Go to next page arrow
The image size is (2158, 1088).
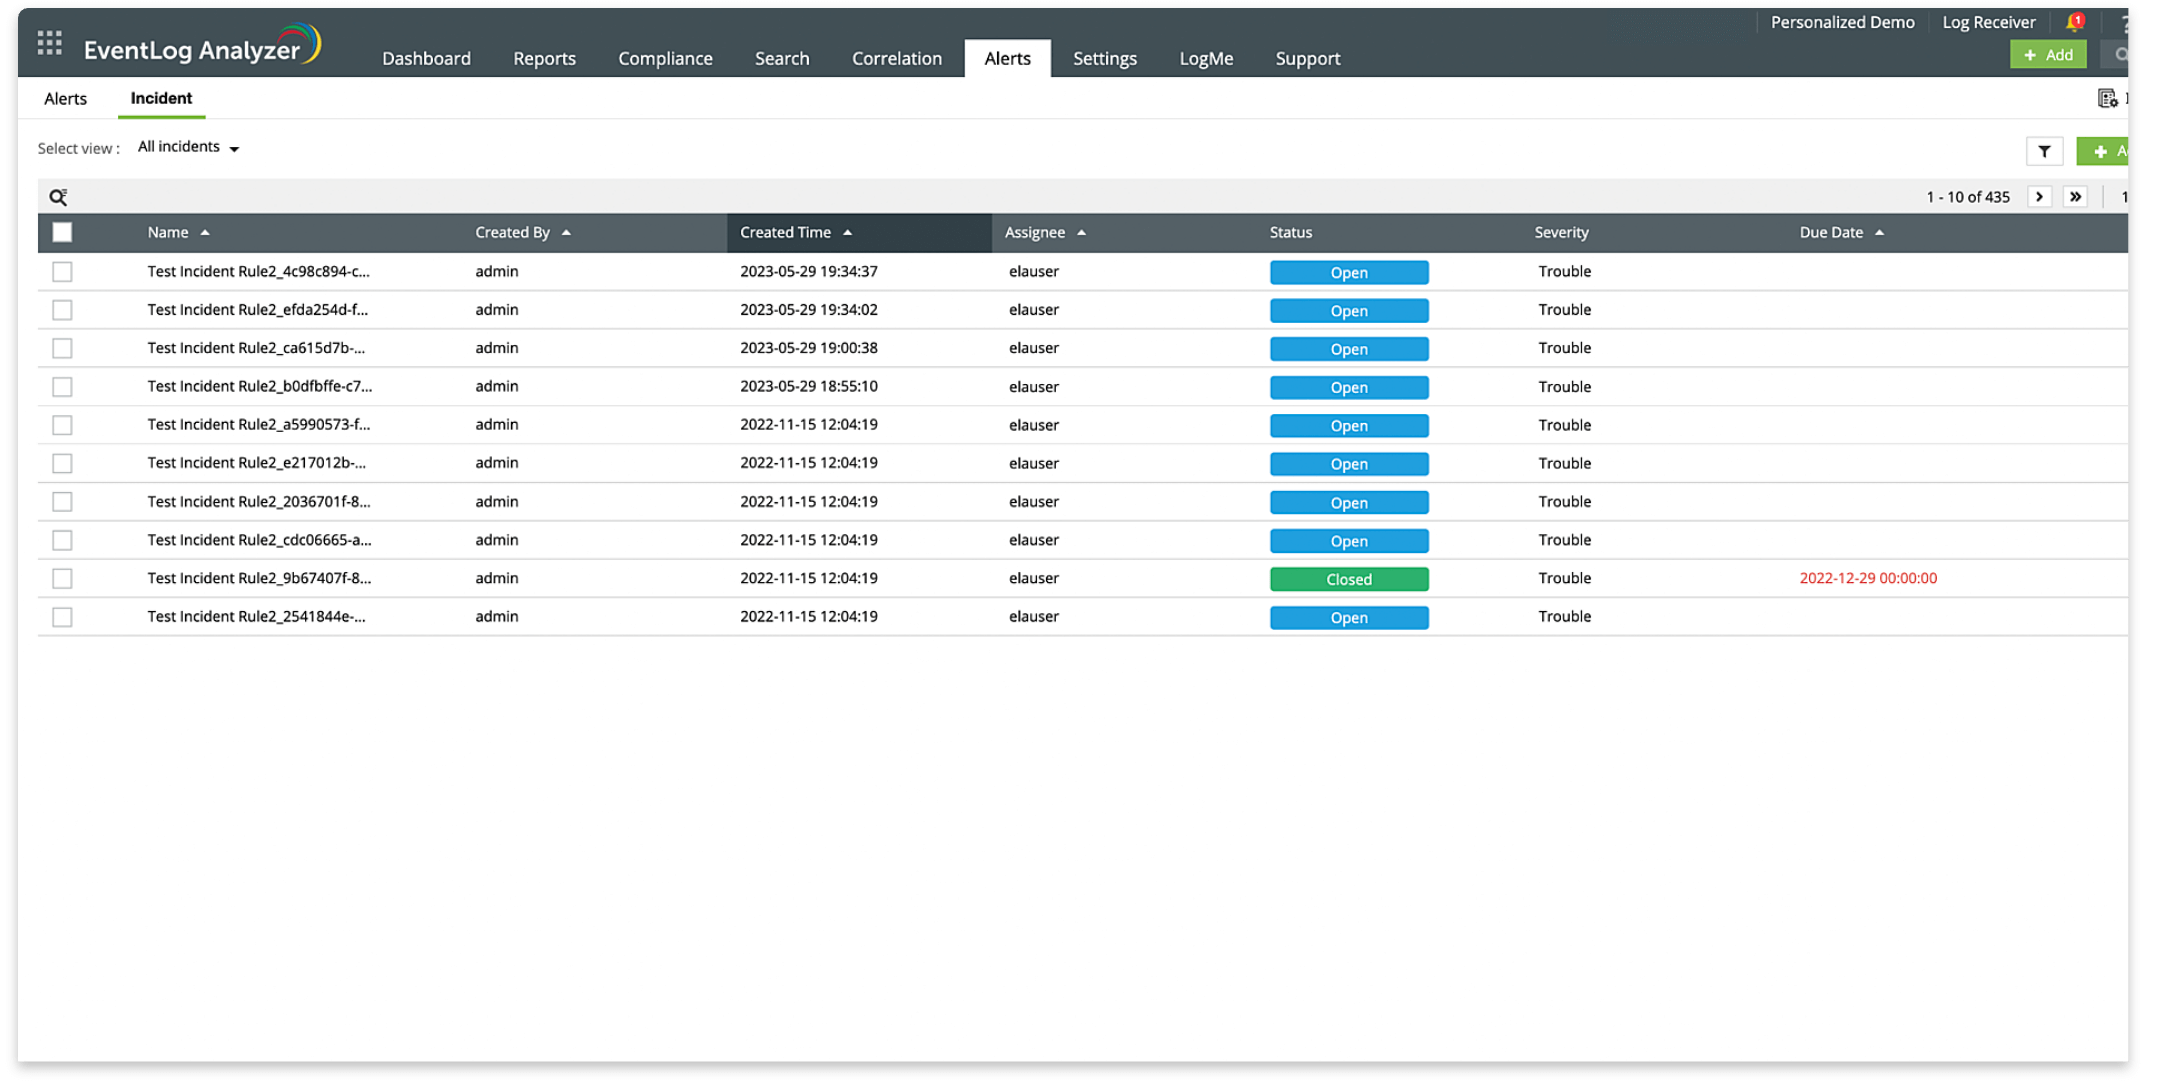tap(2039, 197)
